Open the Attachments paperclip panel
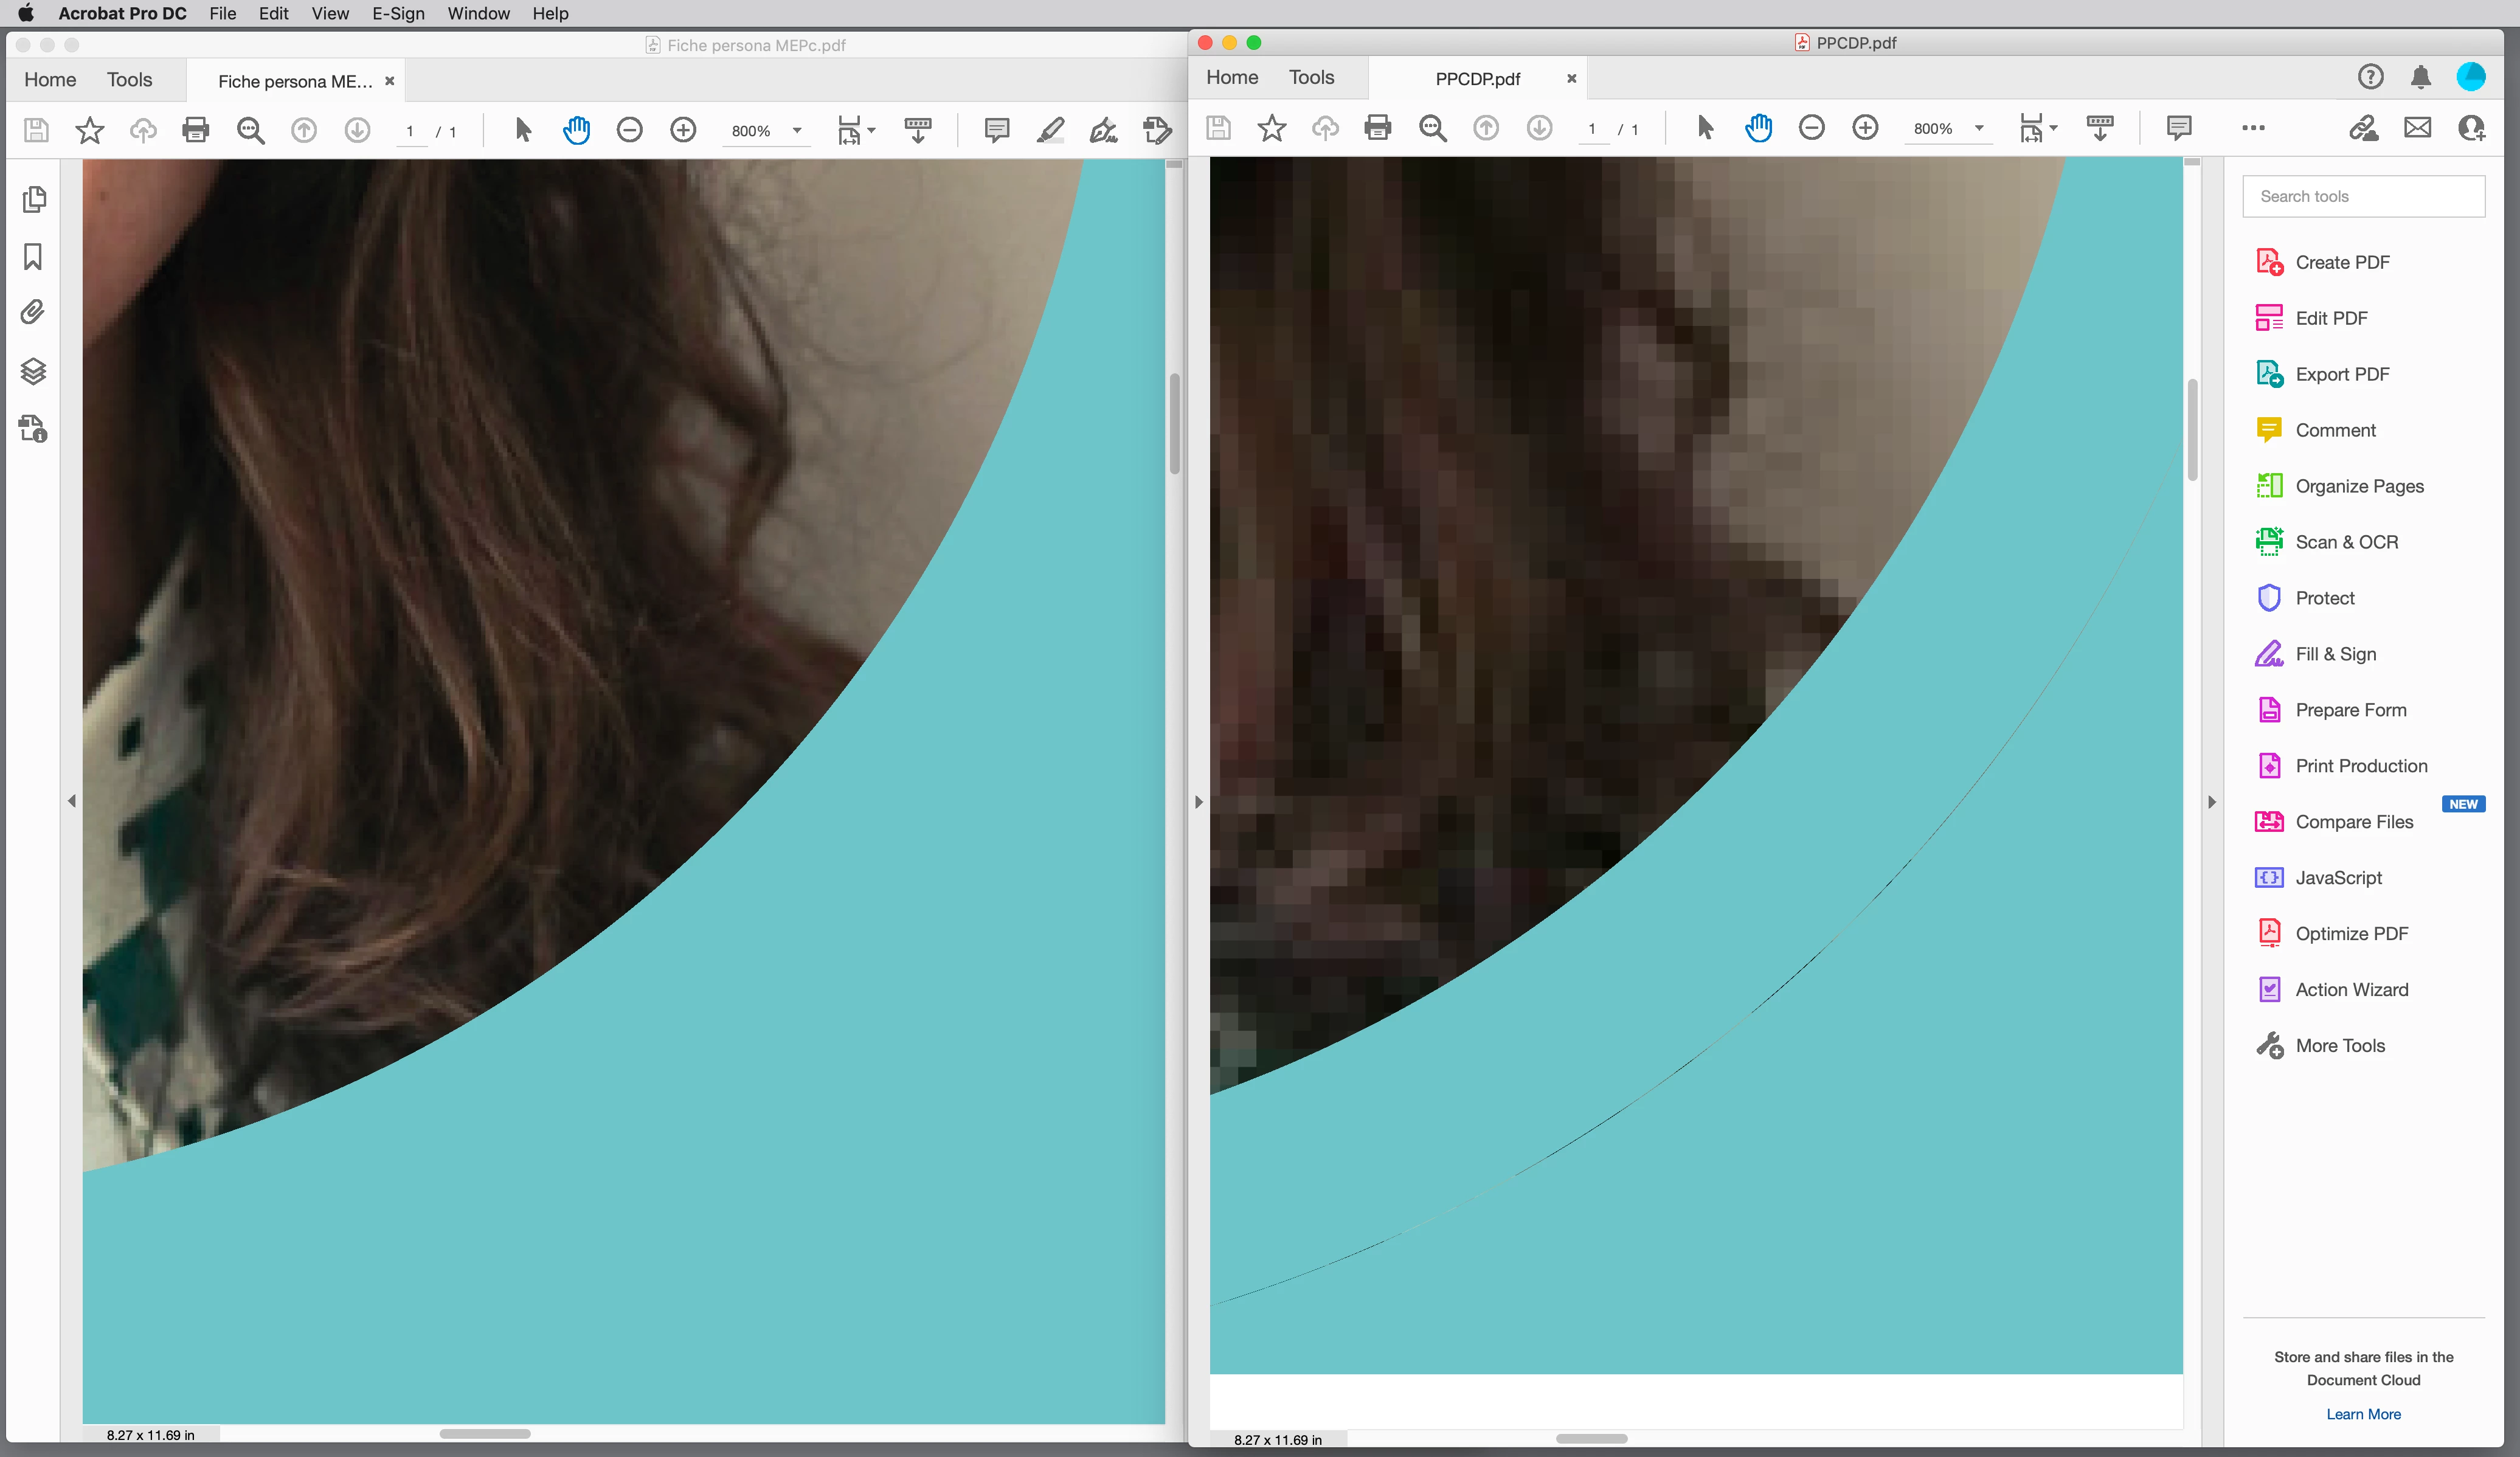This screenshot has width=2520, height=1457. click(33, 313)
